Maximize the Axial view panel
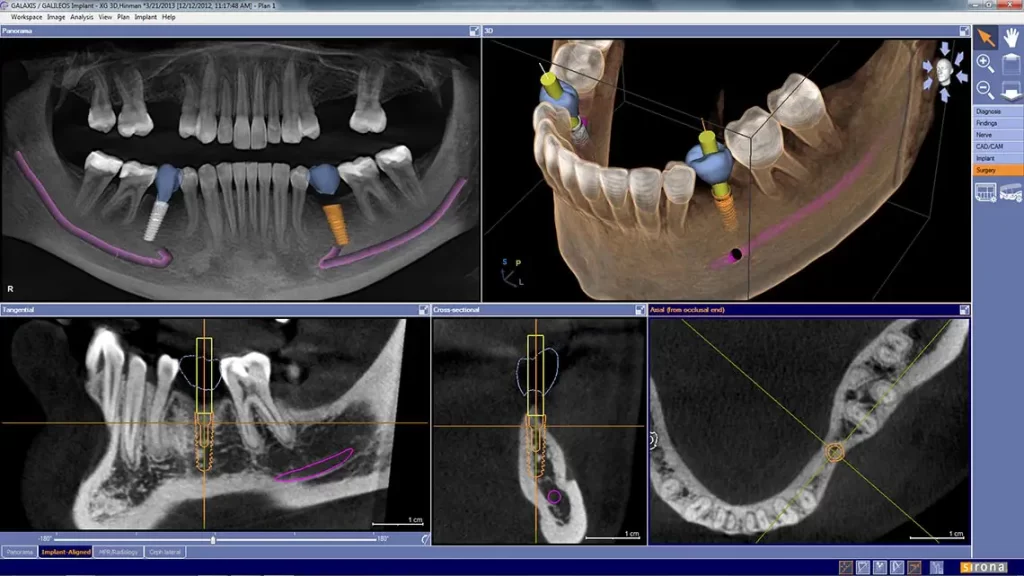Screen dimensions: 1024x576 pyautogui.click(x=964, y=310)
